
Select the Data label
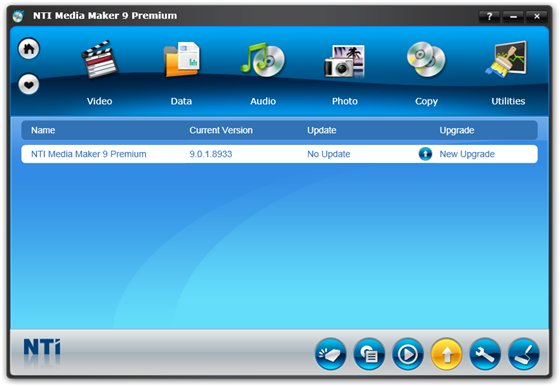click(181, 101)
